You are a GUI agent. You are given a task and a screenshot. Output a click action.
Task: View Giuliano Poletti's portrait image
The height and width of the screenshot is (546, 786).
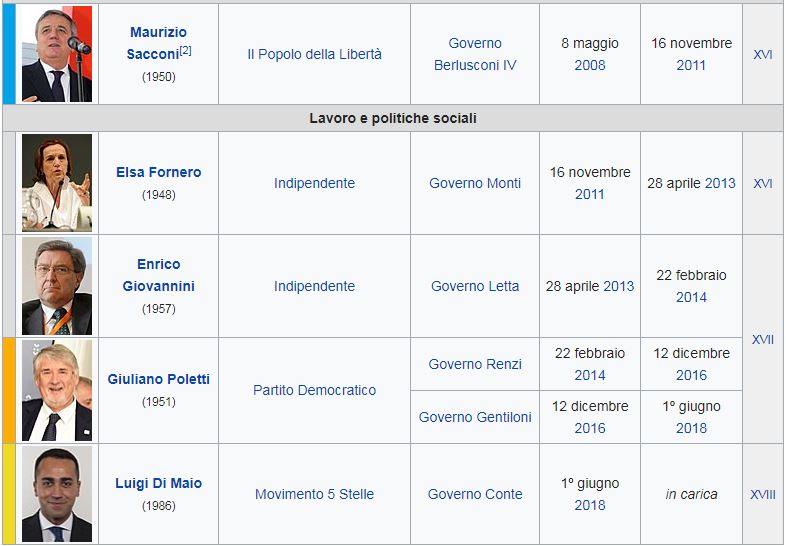57,391
